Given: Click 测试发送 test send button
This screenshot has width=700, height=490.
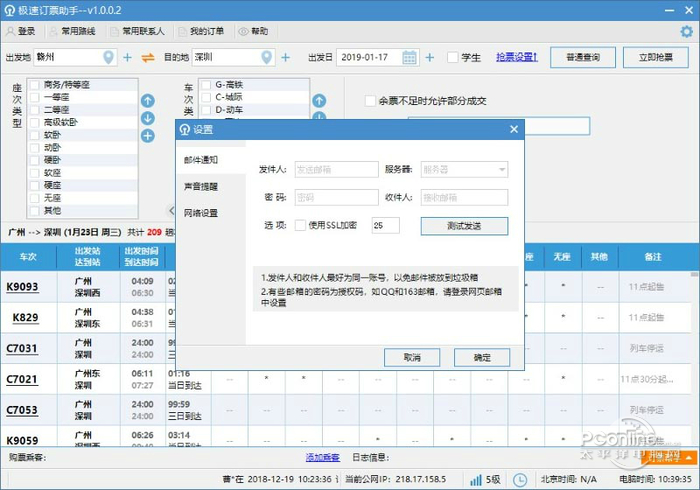Looking at the screenshot, I should click(464, 226).
